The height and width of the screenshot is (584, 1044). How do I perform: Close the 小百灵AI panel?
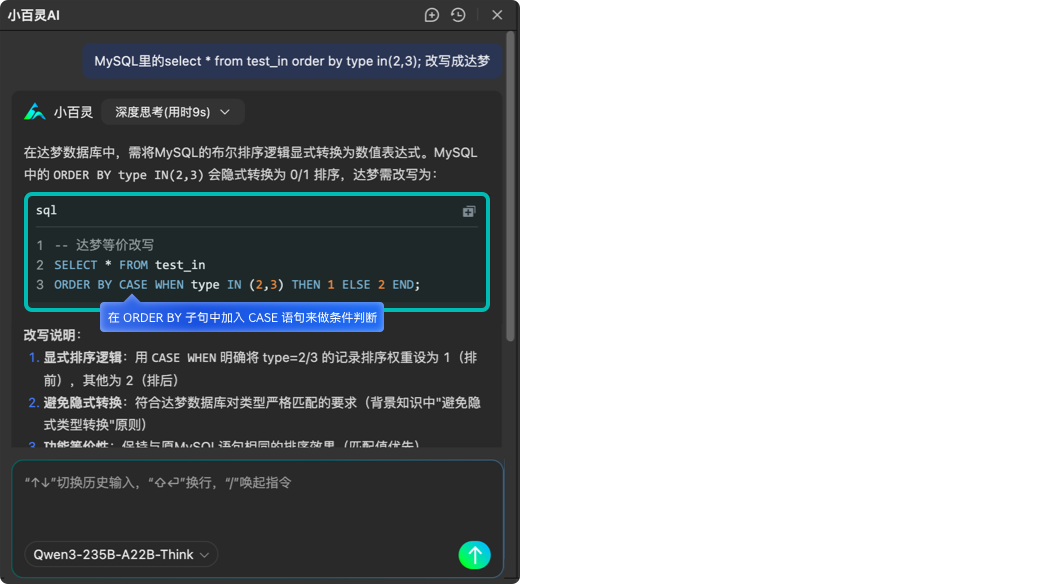pos(497,15)
